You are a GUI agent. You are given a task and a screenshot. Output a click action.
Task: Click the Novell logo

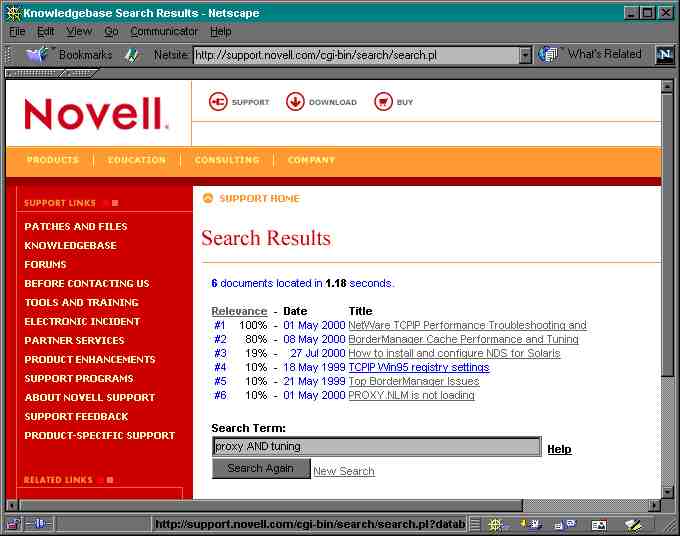(x=96, y=114)
